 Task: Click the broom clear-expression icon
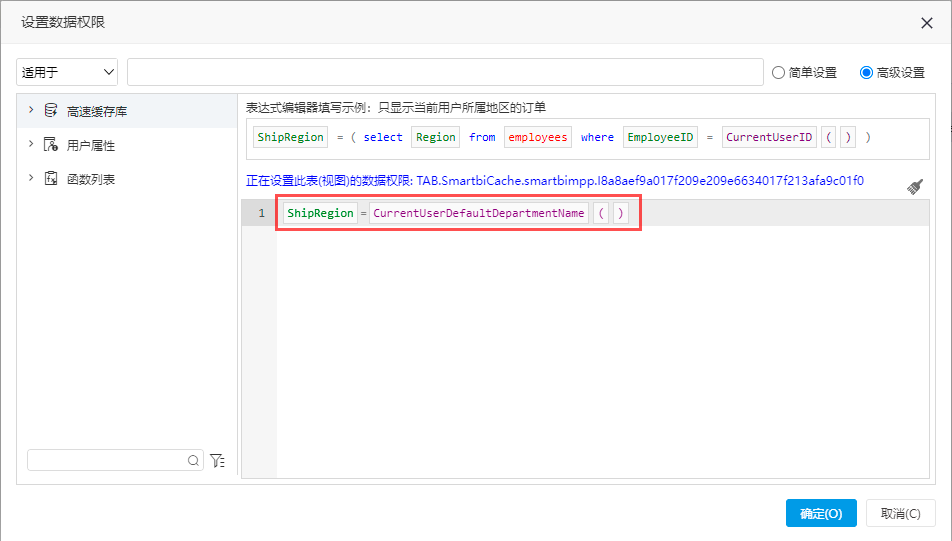pos(915,186)
